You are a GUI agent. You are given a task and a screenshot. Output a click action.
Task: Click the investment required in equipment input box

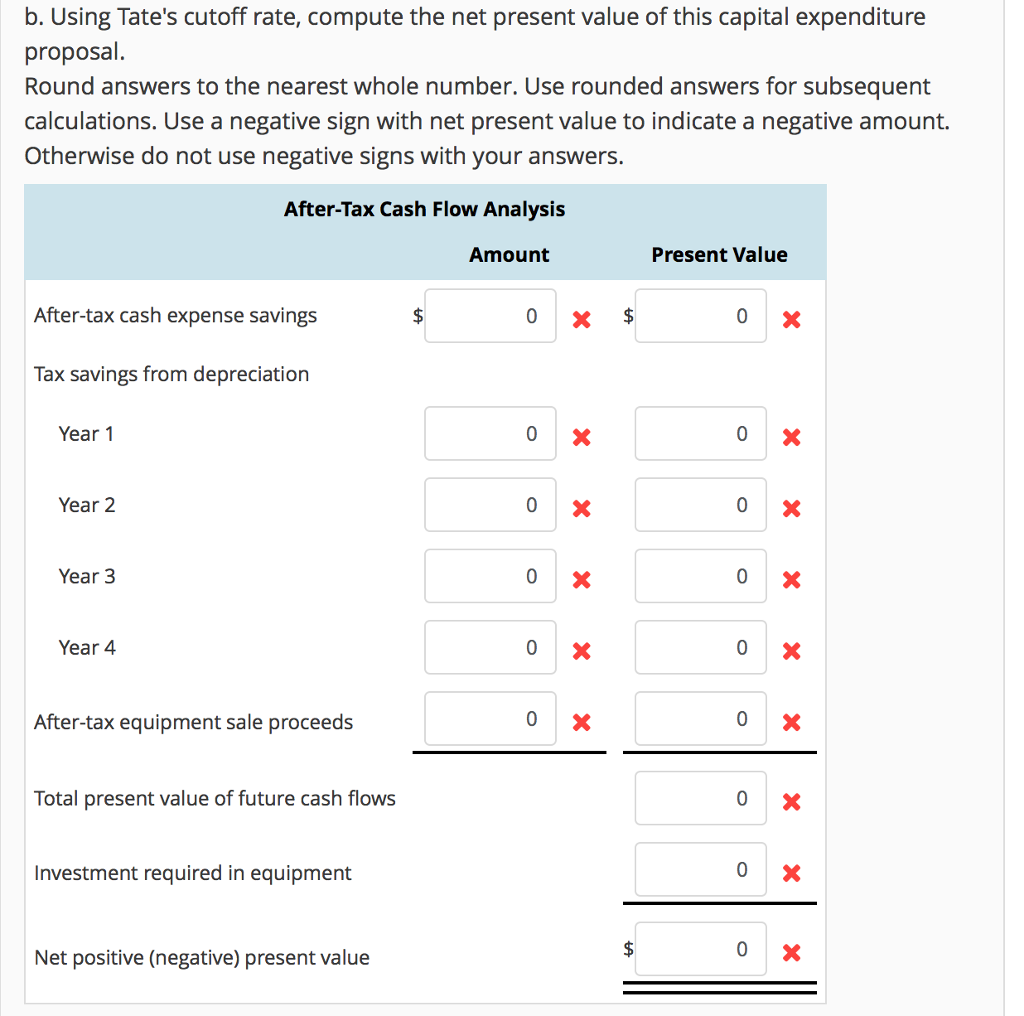700,870
